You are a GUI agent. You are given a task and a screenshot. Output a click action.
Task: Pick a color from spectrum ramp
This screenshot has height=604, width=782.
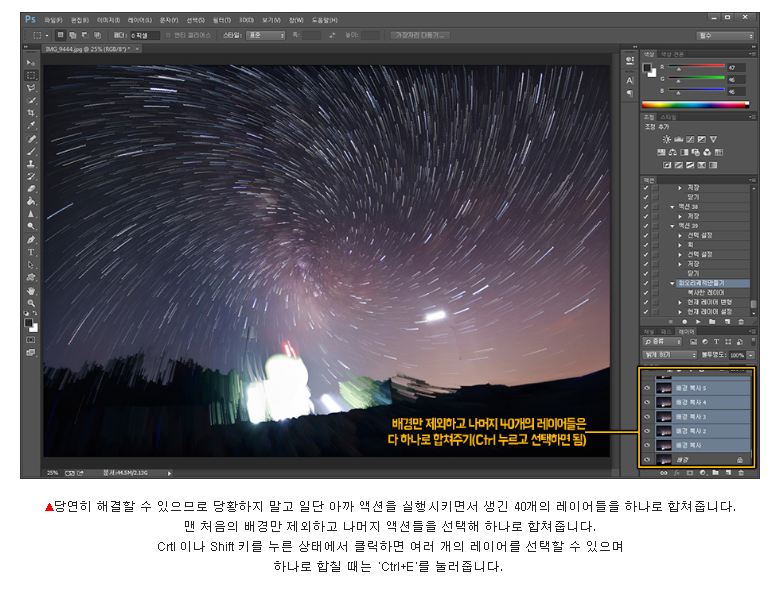point(695,105)
